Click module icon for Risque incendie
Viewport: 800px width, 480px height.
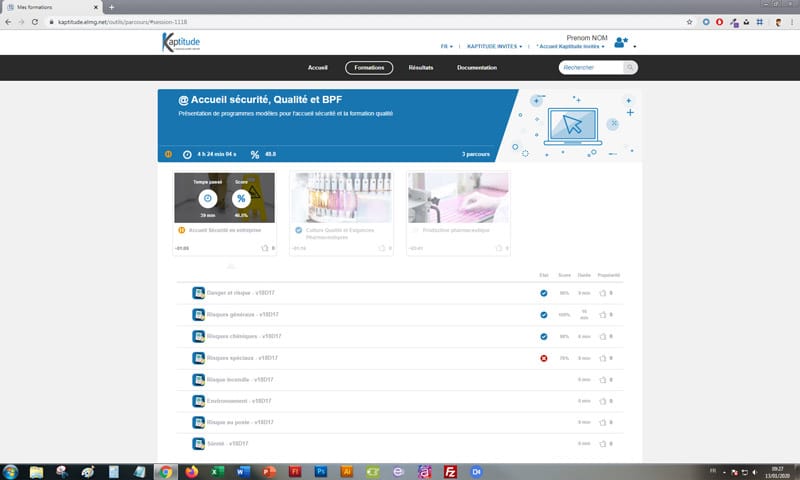coord(198,379)
